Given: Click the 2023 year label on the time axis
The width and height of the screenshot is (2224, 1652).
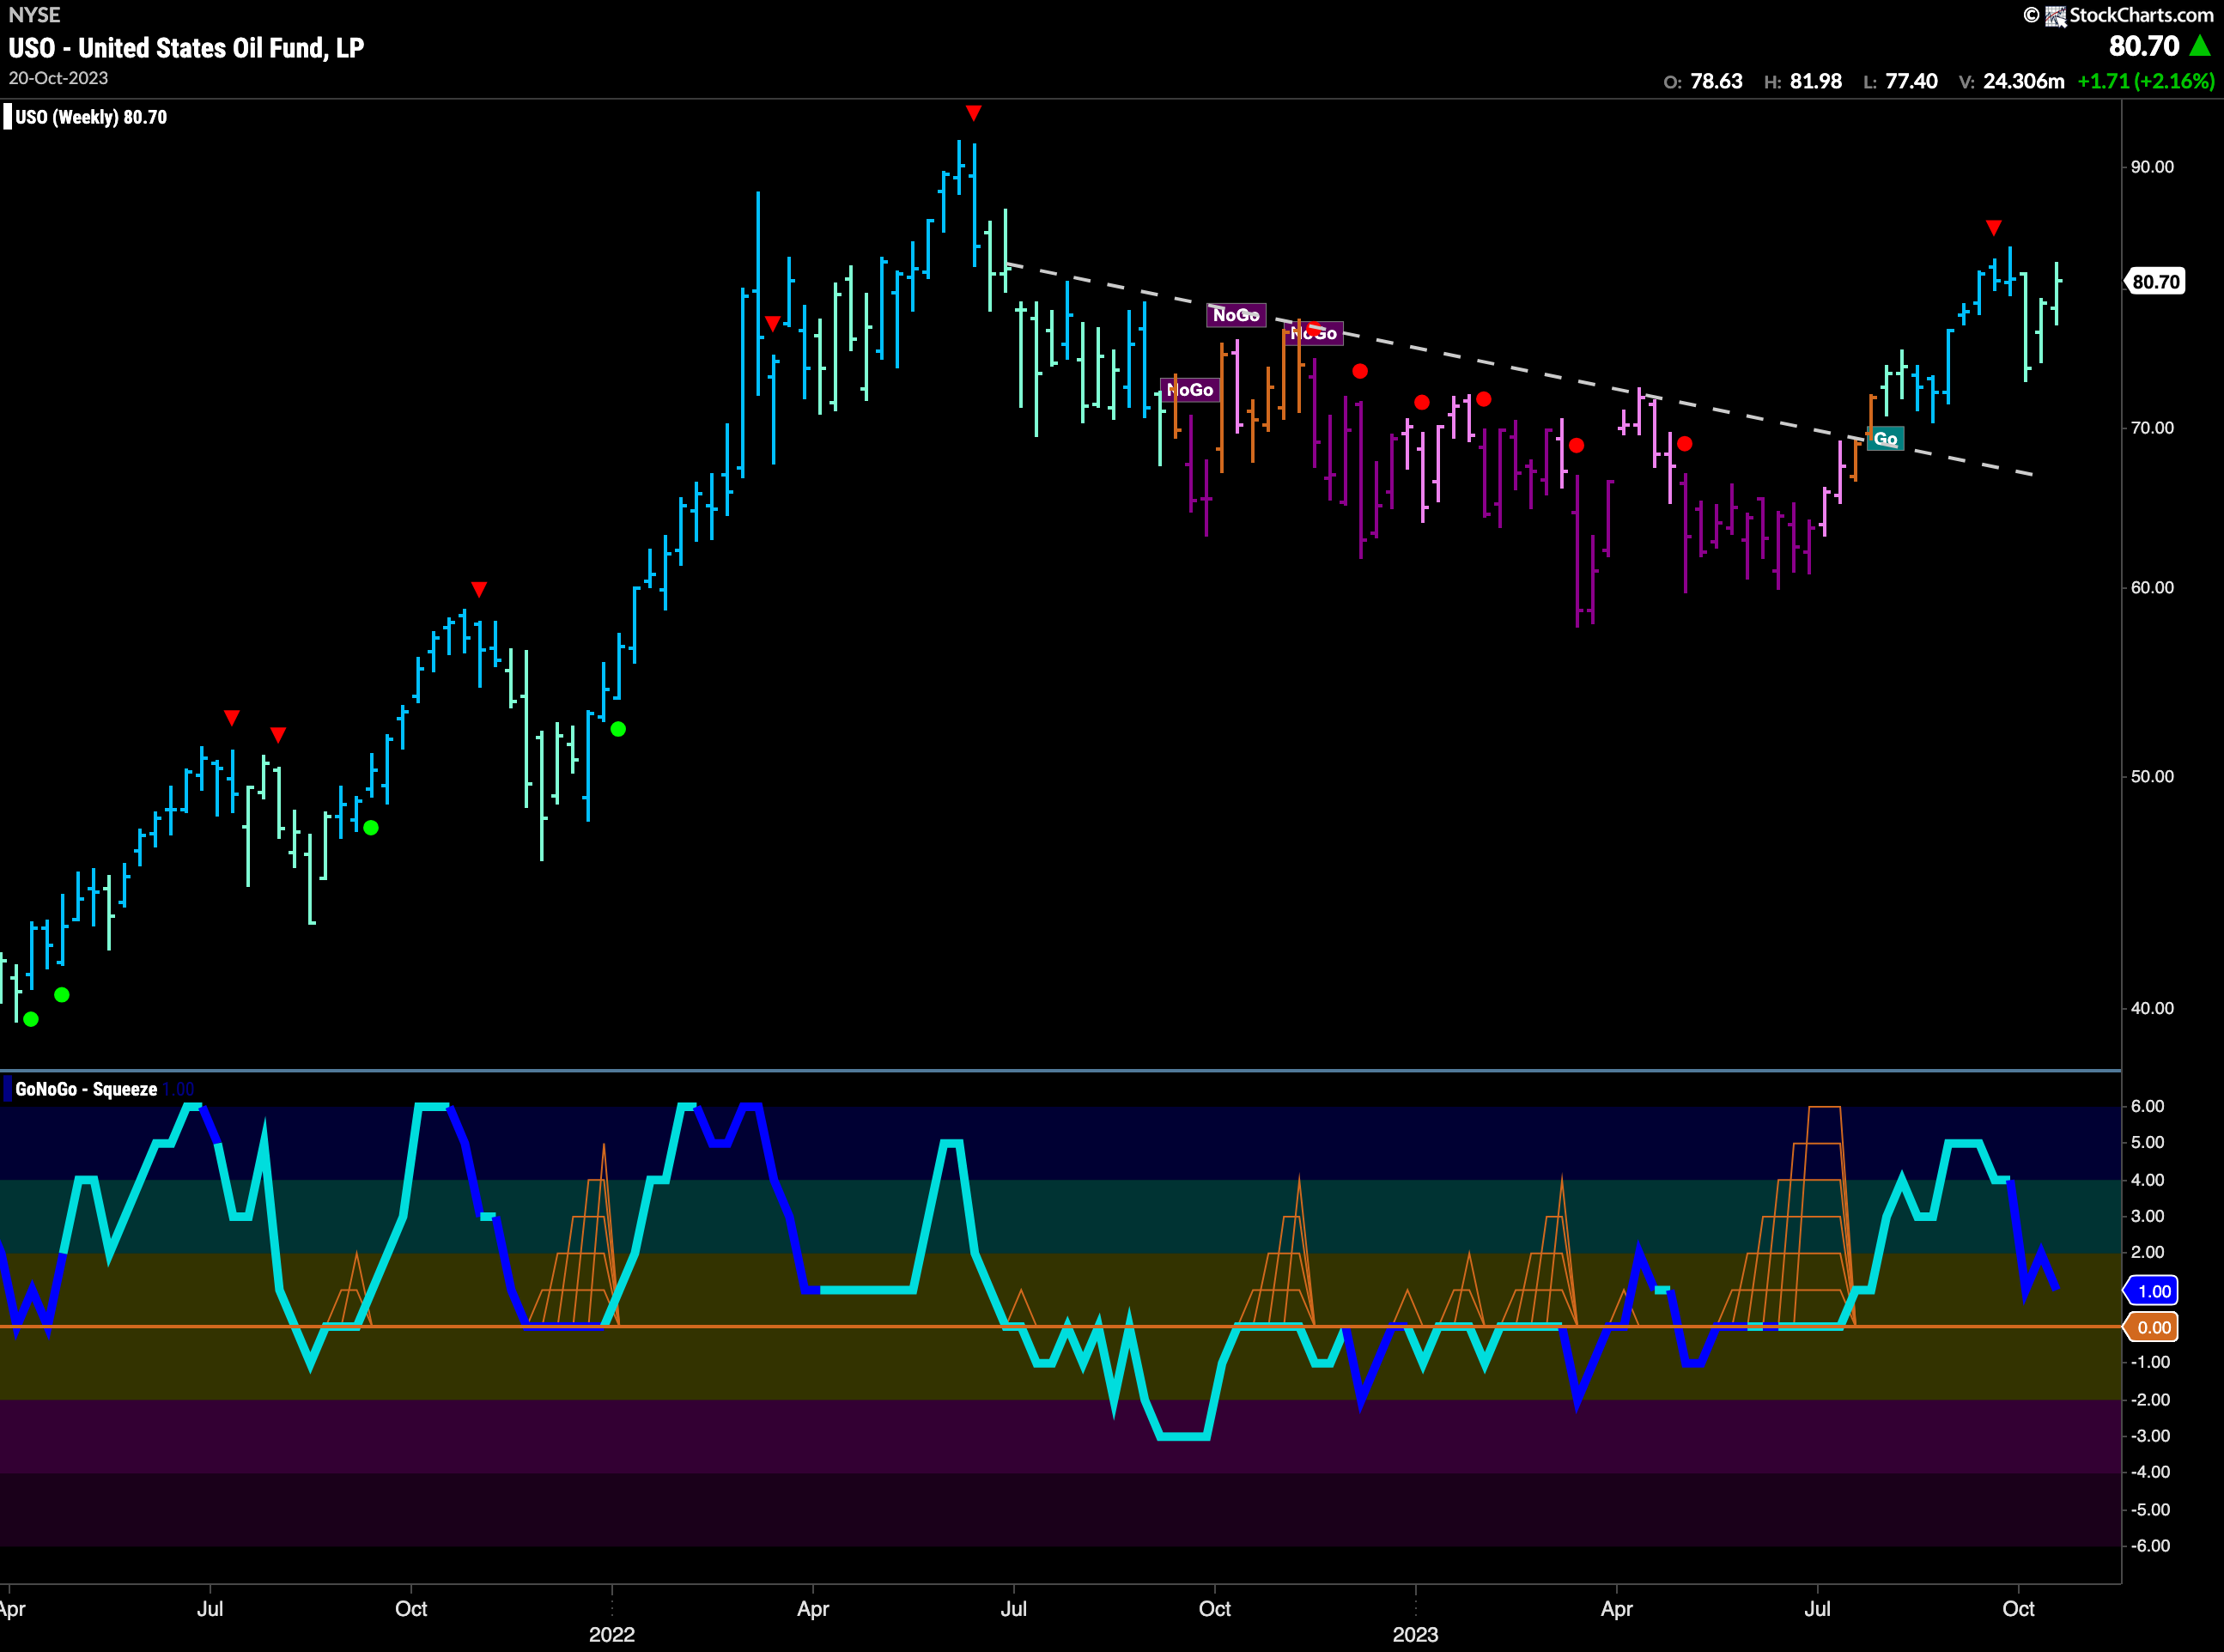Looking at the screenshot, I should click(x=1415, y=1634).
